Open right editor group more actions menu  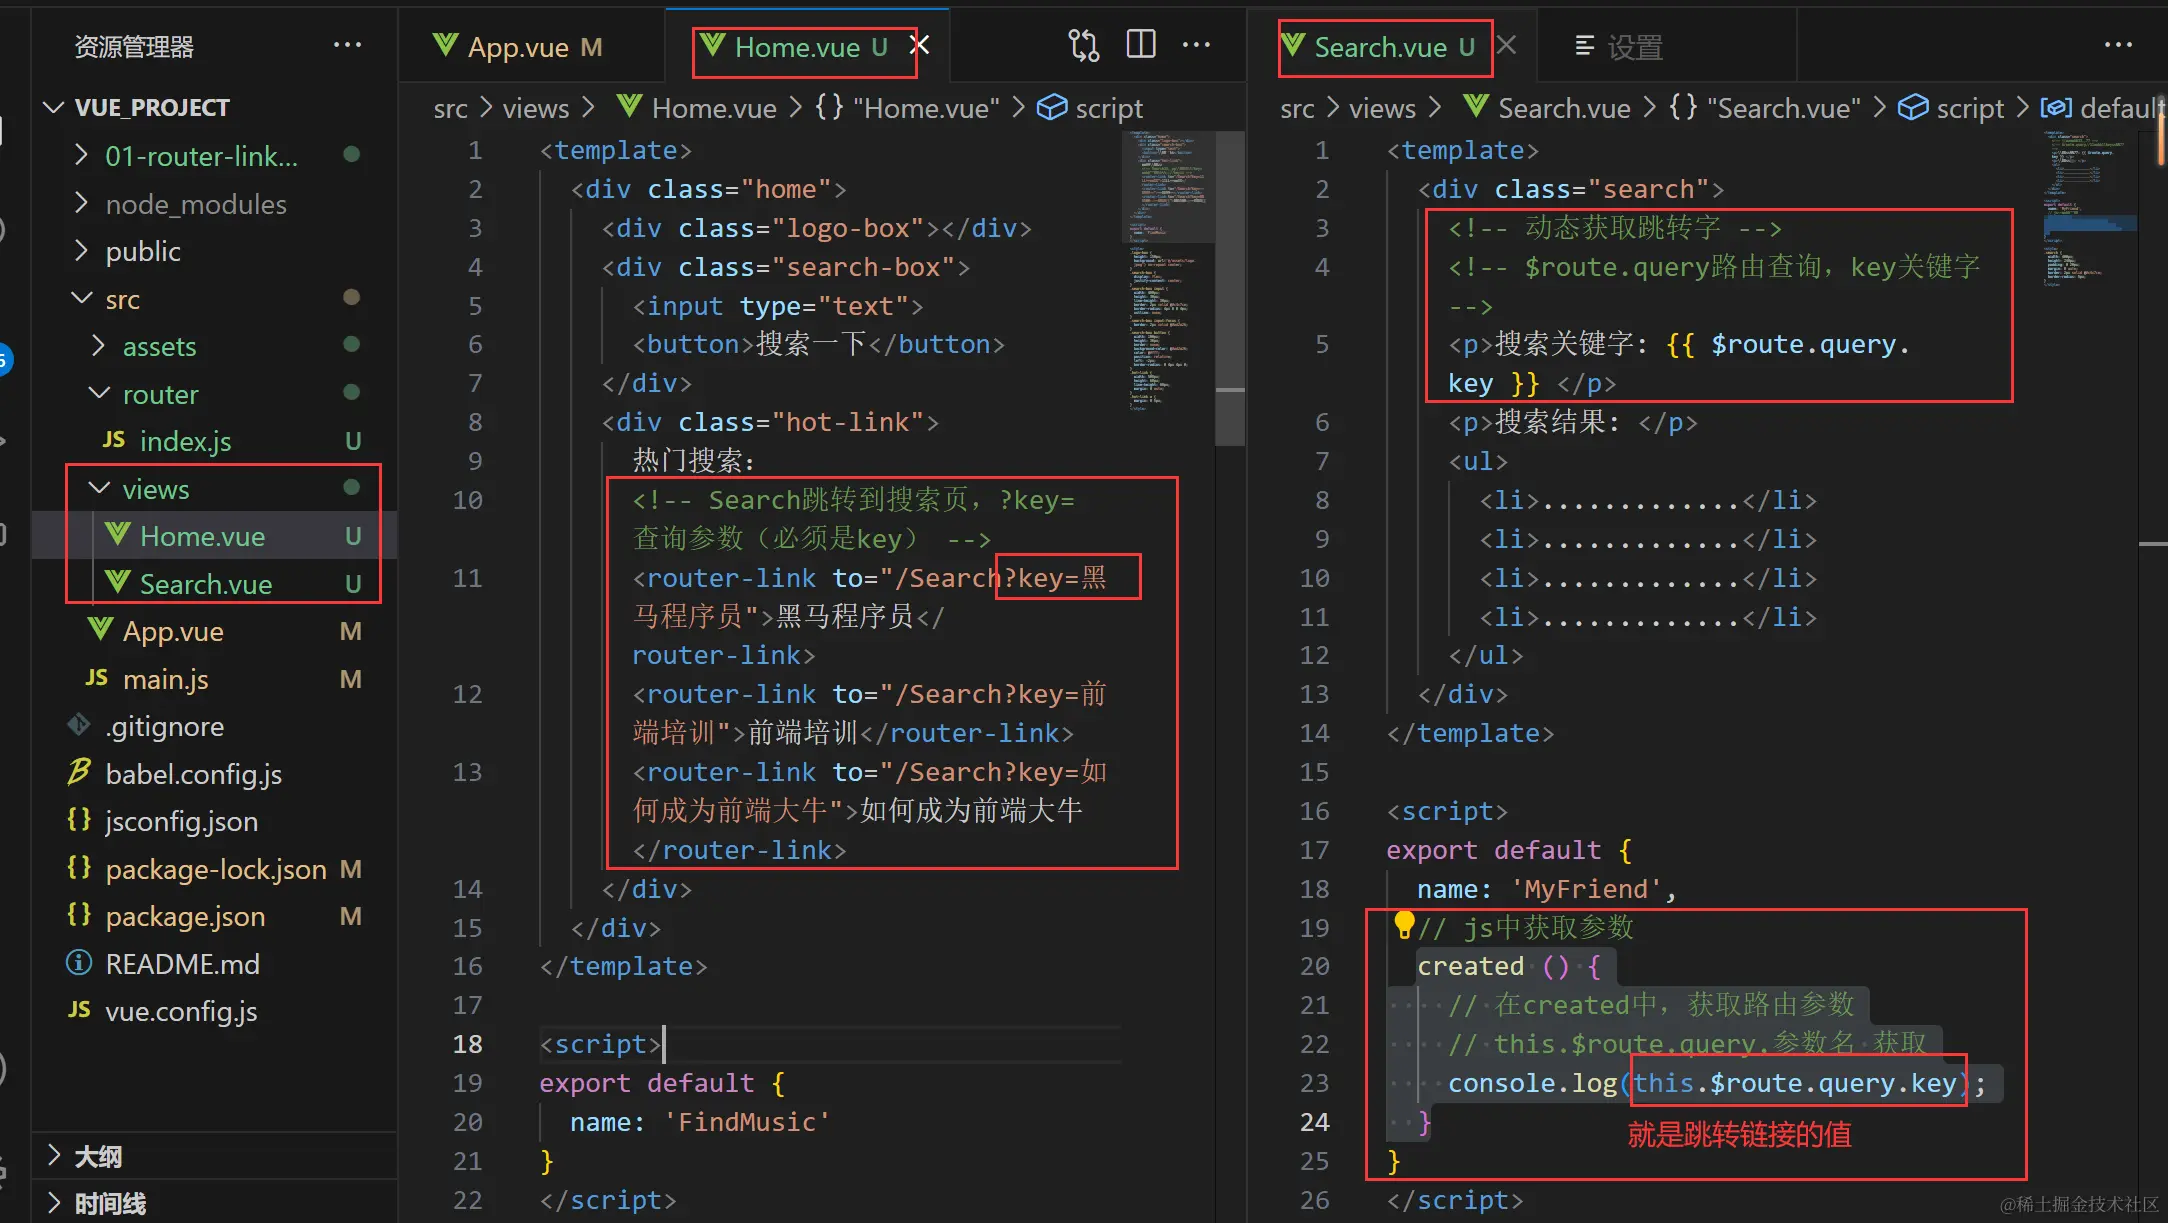click(2118, 45)
